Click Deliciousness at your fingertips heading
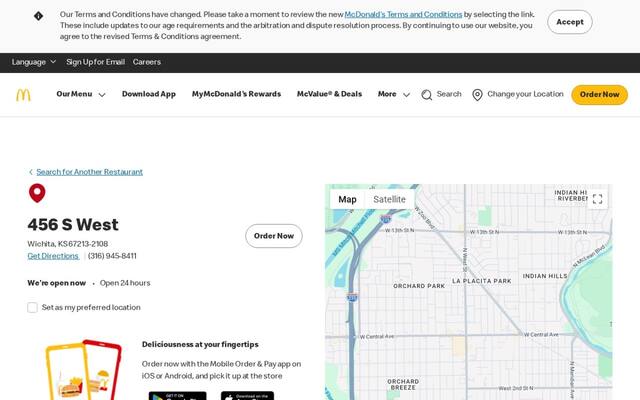Image resolution: width=640 pixels, height=400 pixels. (x=200, y=344)
